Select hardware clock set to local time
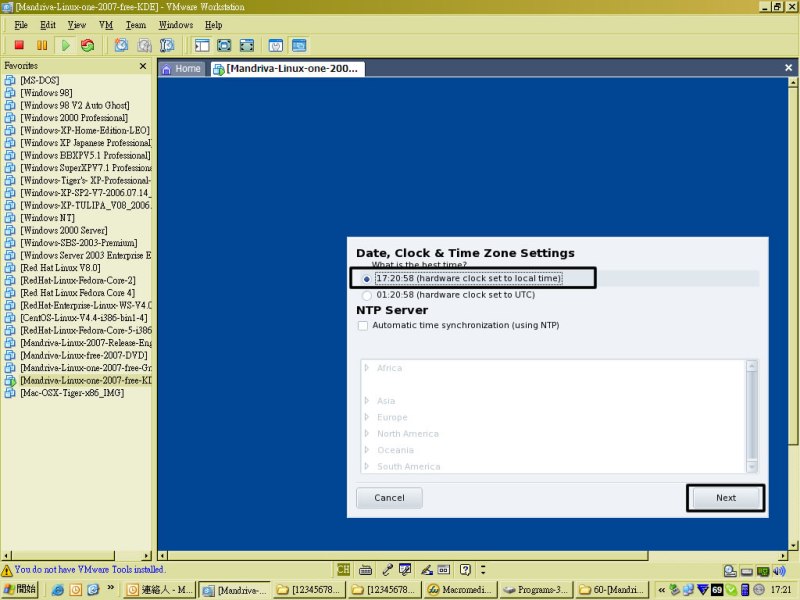This screenshot has height=600, width=800. (x=366, y=279)
